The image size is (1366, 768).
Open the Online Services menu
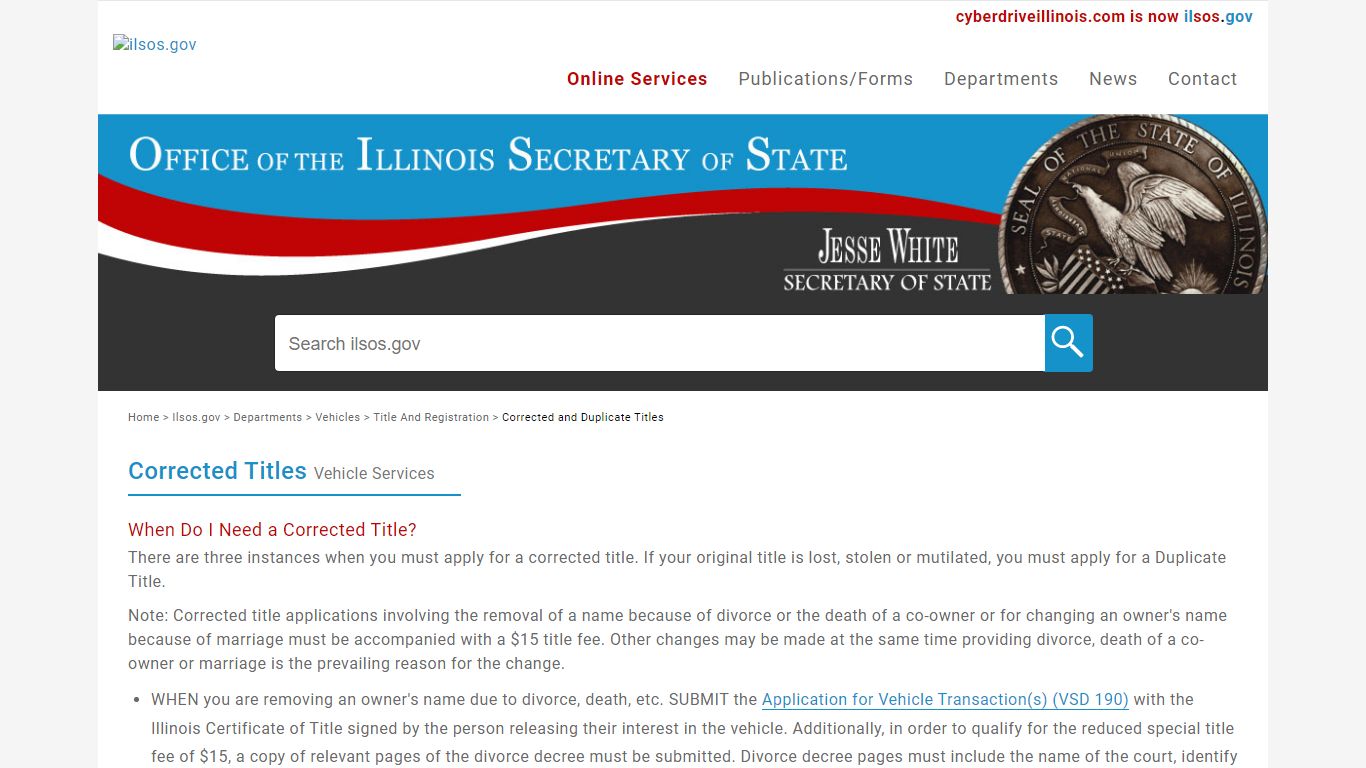pos(637,79)
